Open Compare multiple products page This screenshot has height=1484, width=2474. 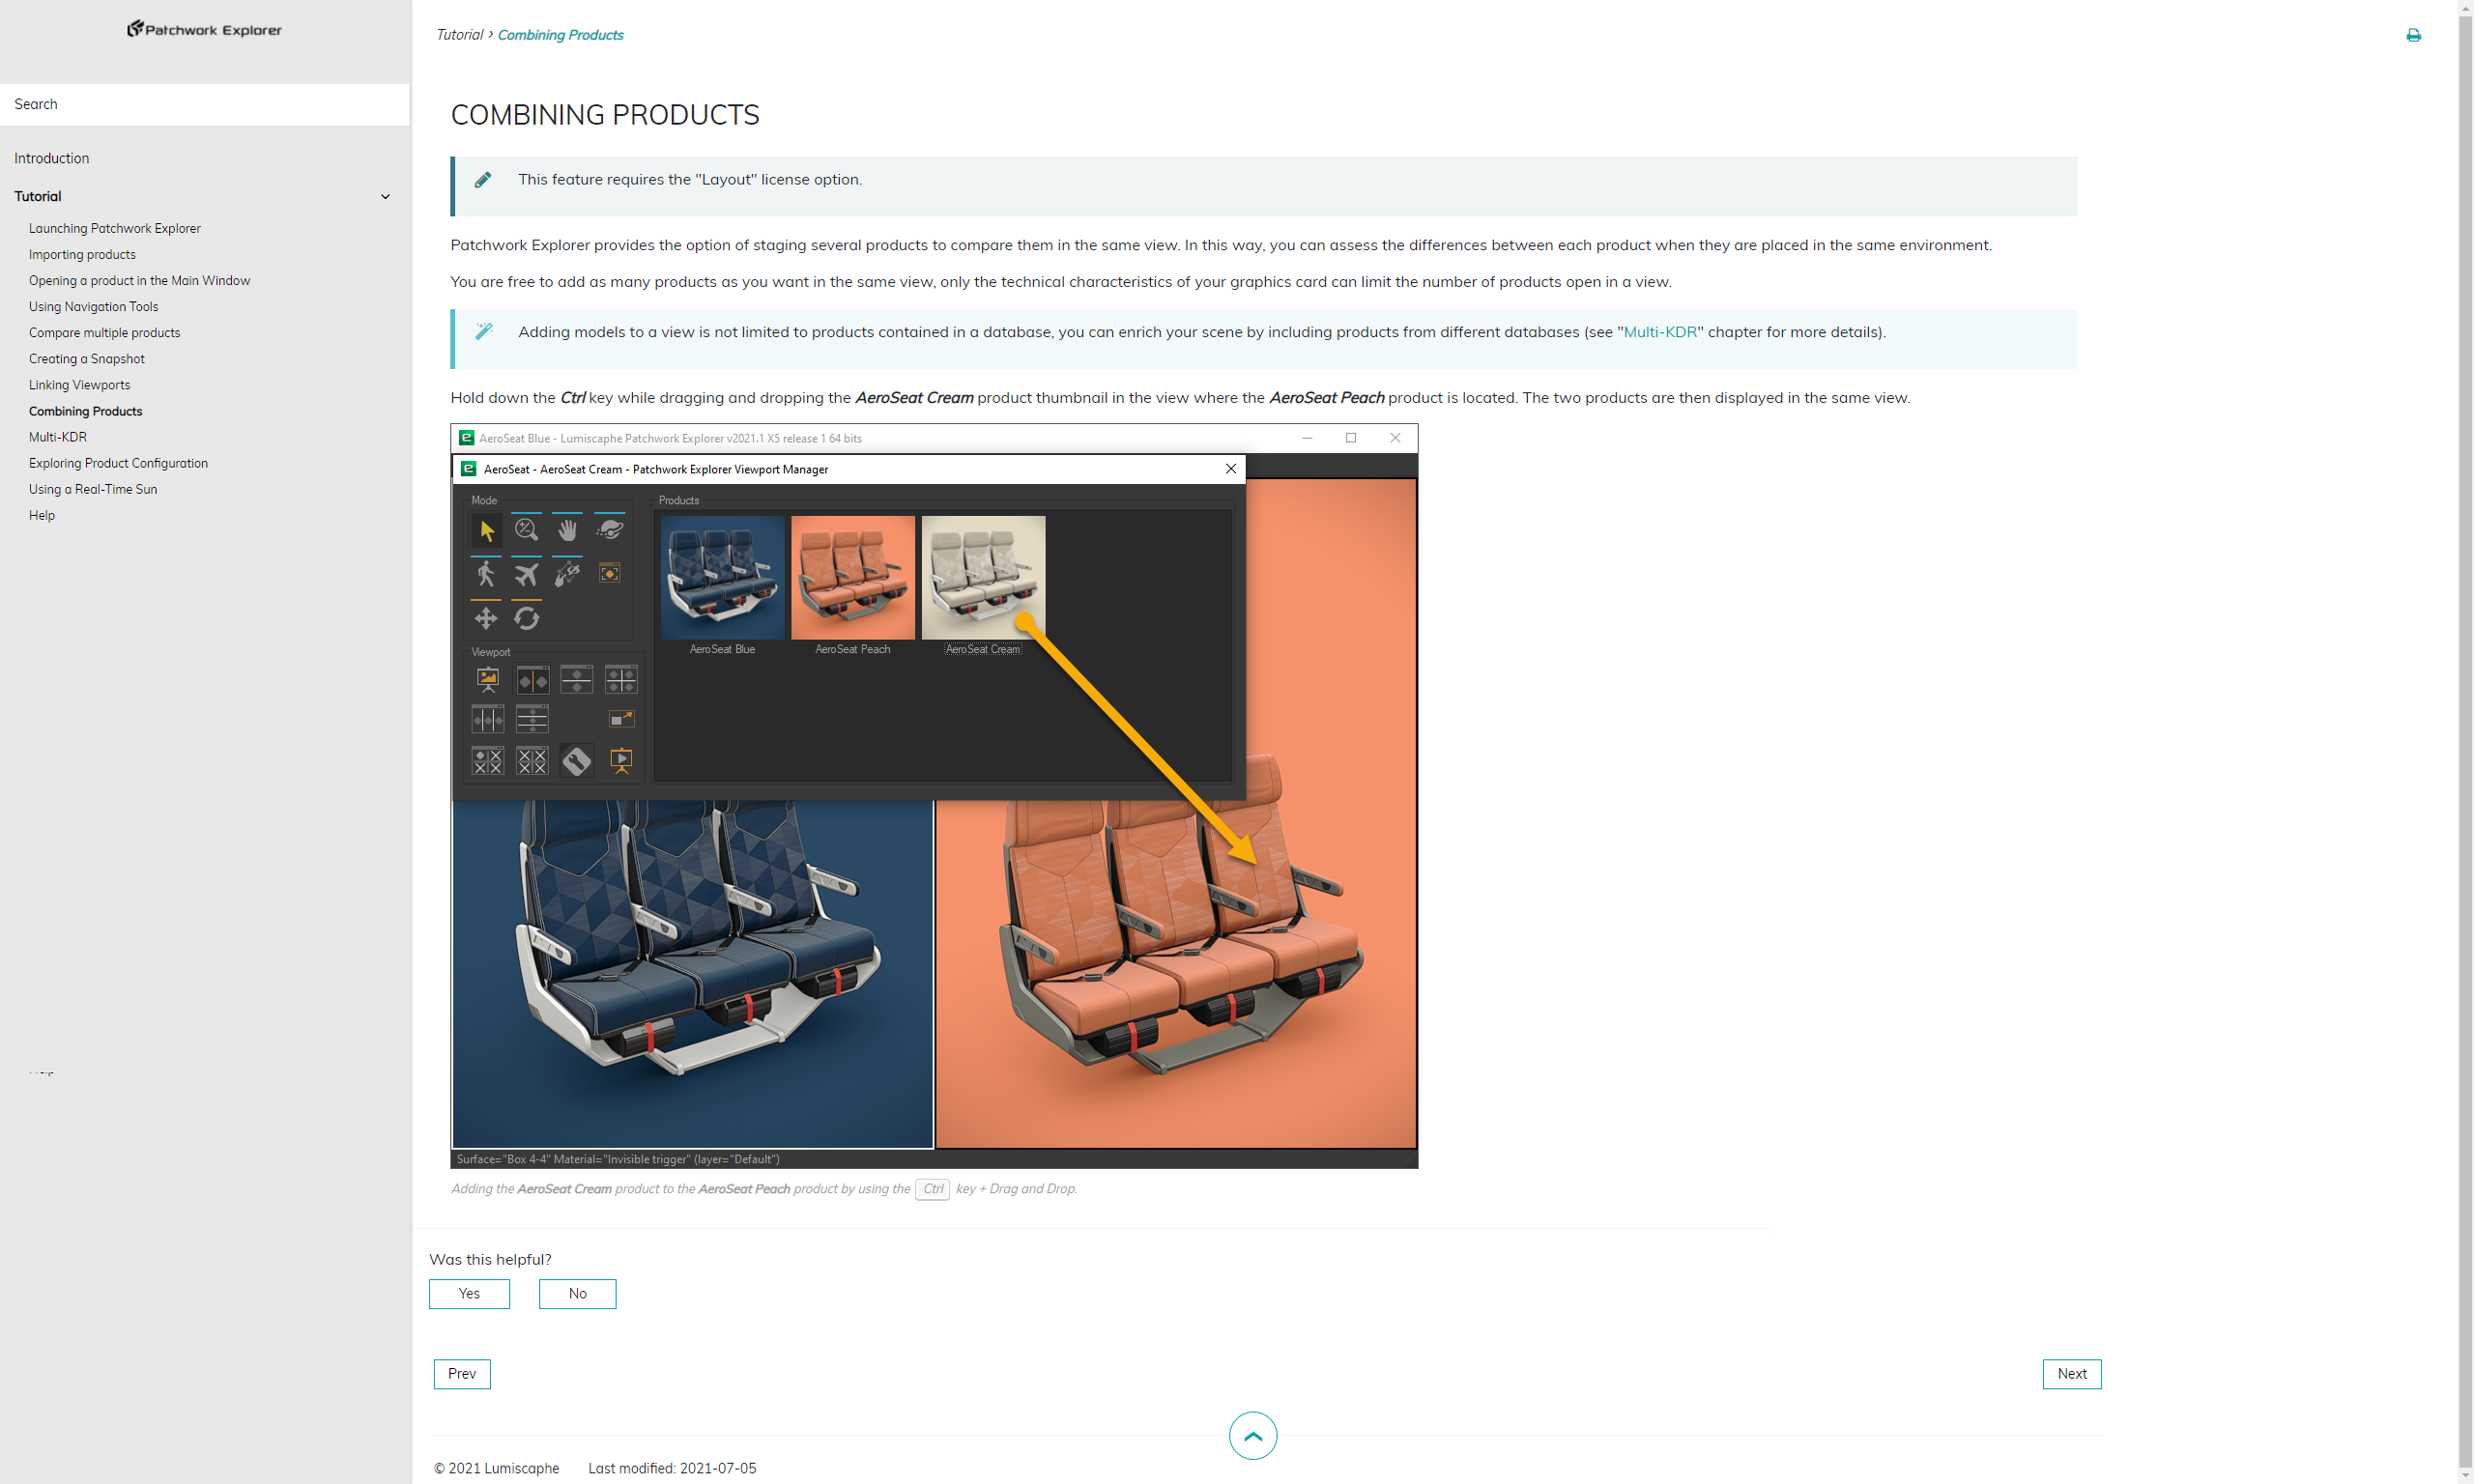[104, 332]
